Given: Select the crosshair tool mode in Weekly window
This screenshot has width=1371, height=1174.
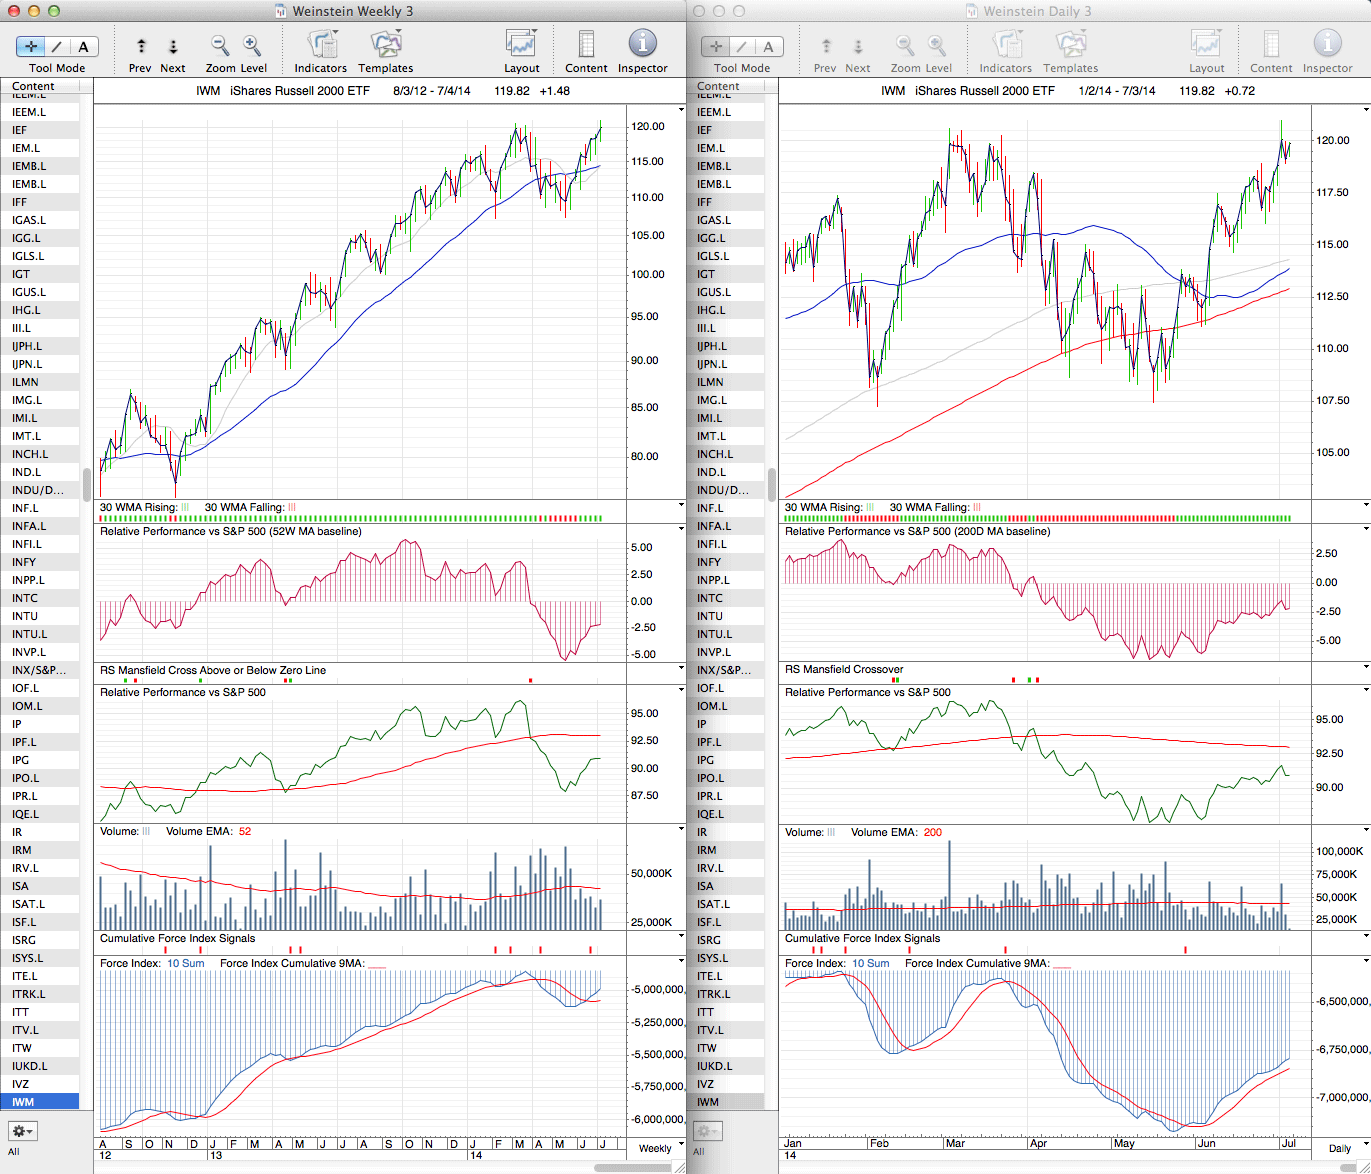Looking at the screenshot, I should [32, 46].
